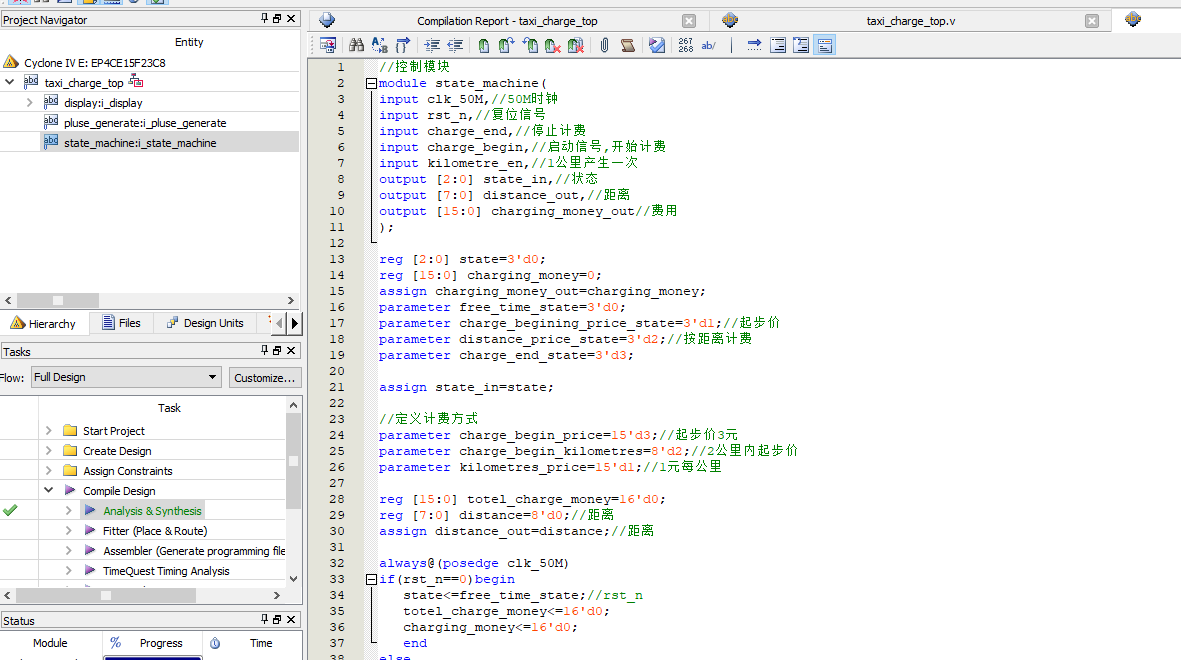Click the Replace text (A to B) icon
1181x660 pixels.
pyautogui.click(x=380, y=45)
